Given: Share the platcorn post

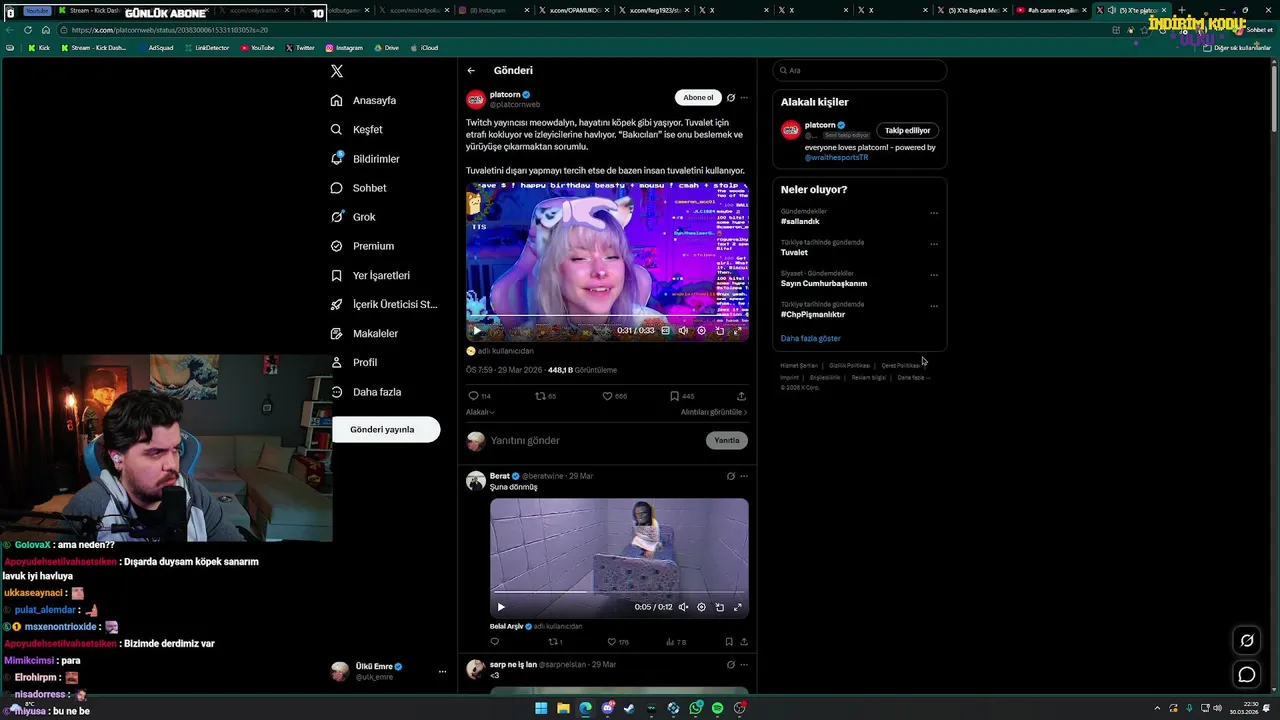Looking at the screenshot, I should coord(741,396).
